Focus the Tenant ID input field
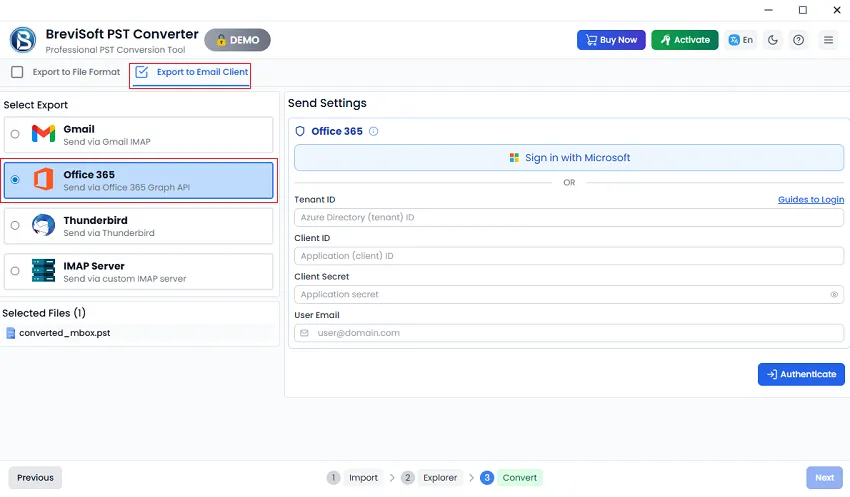 [569, 217]
